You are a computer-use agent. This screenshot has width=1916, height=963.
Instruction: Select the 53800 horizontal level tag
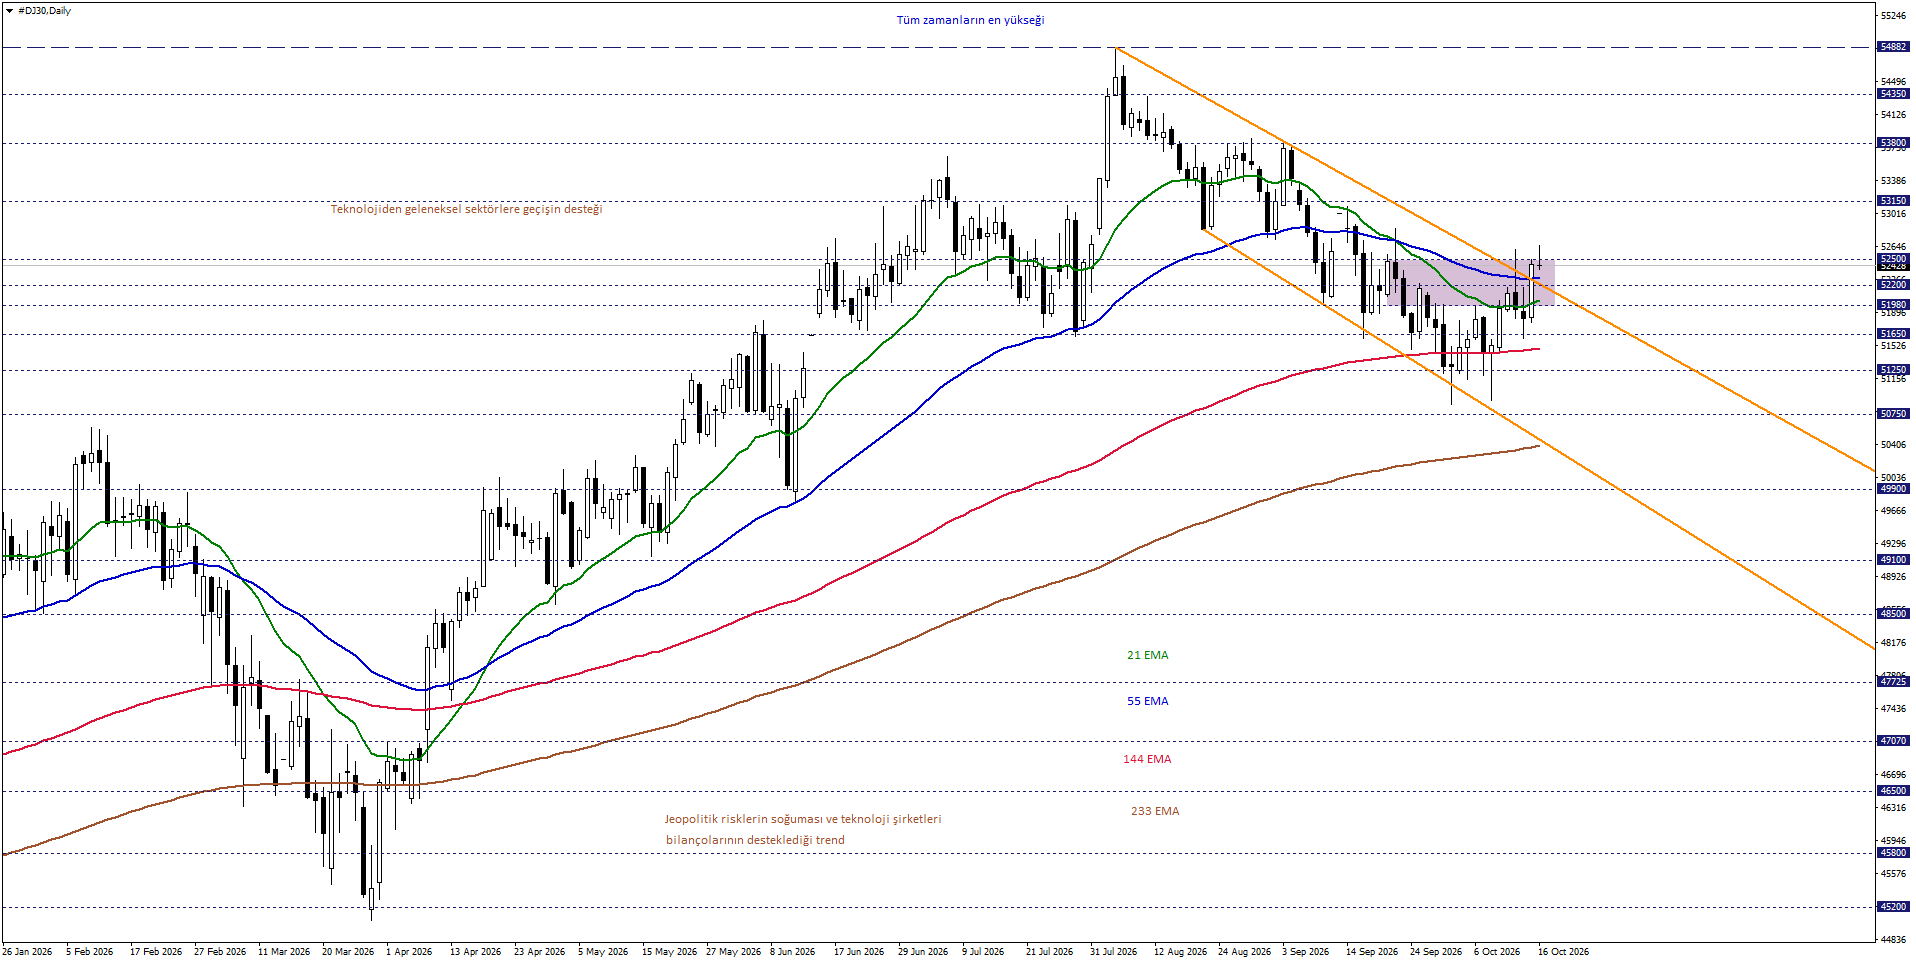coord(1894,143)
